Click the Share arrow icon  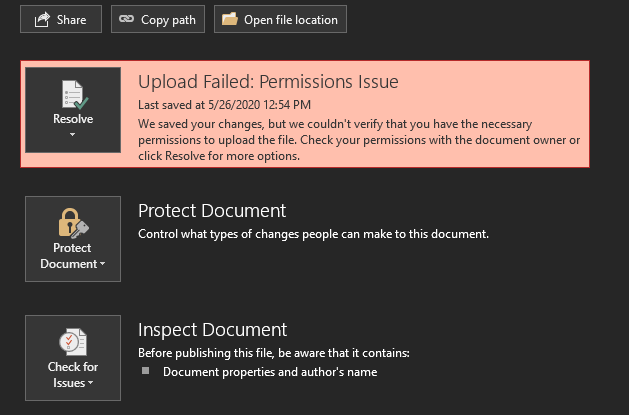[x=41, y=19]
